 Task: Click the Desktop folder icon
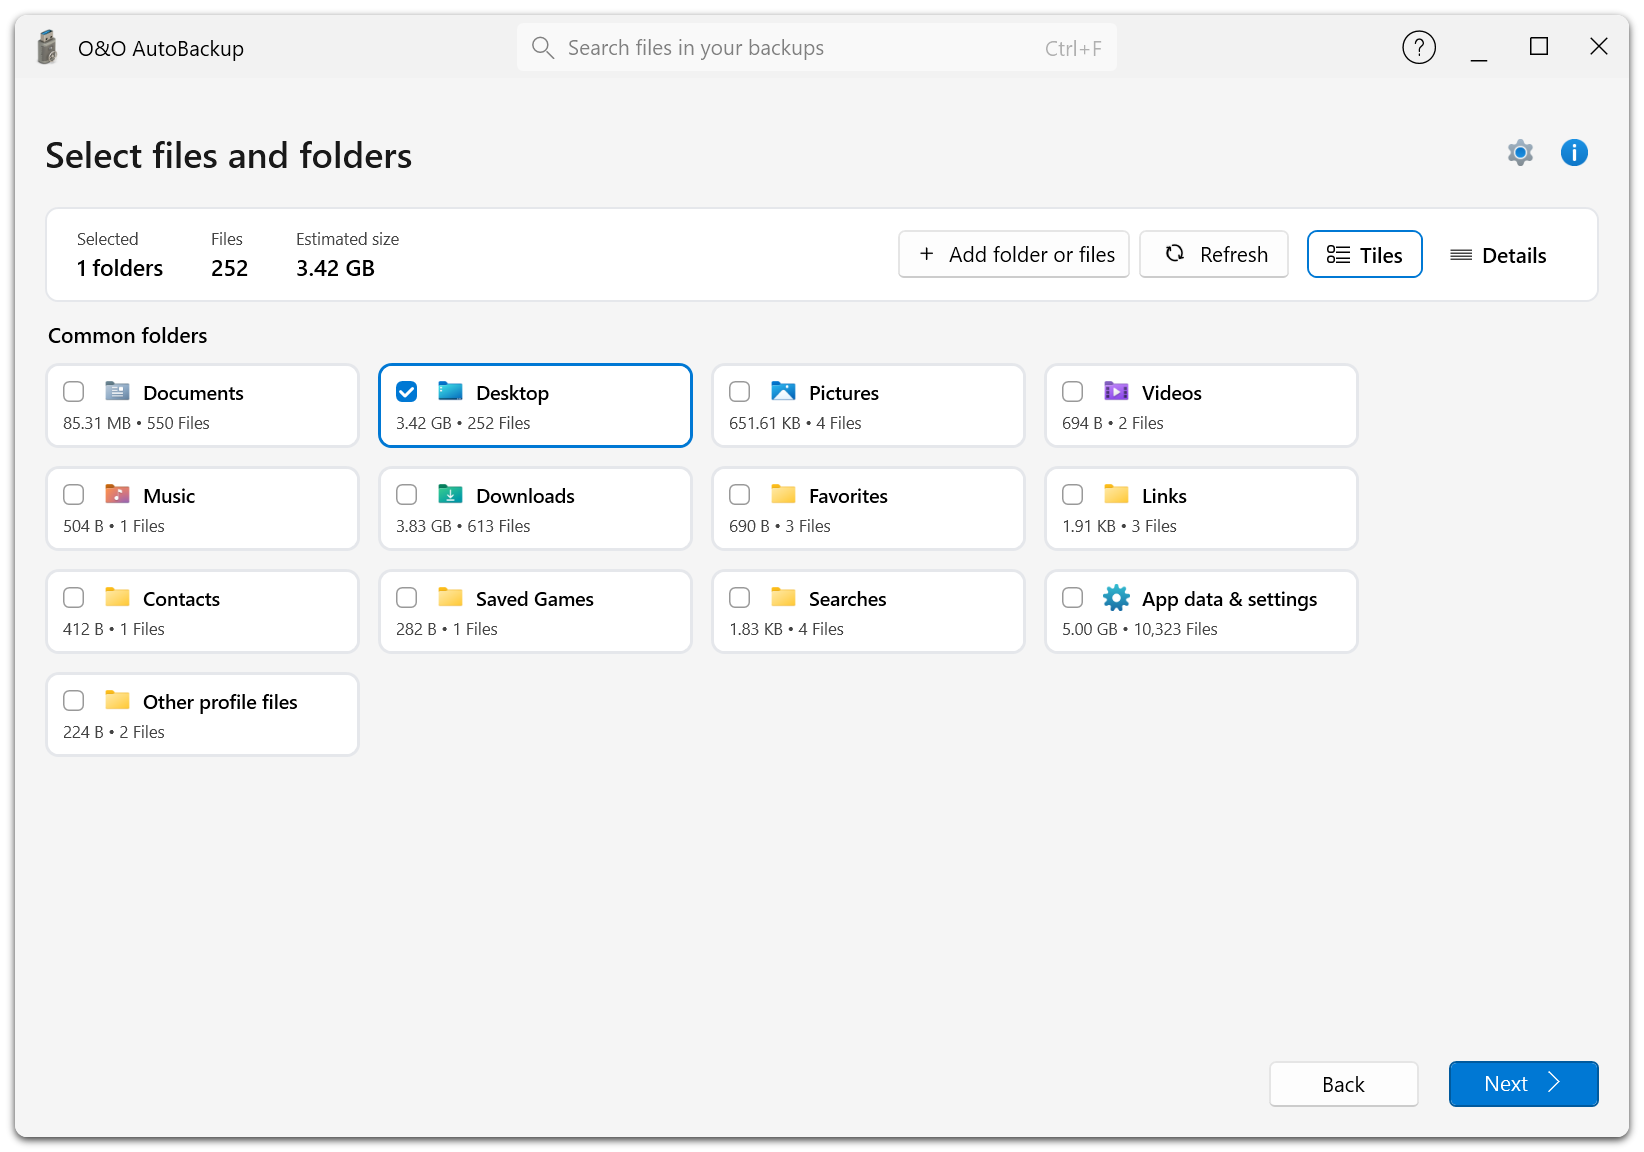point(451,391)
